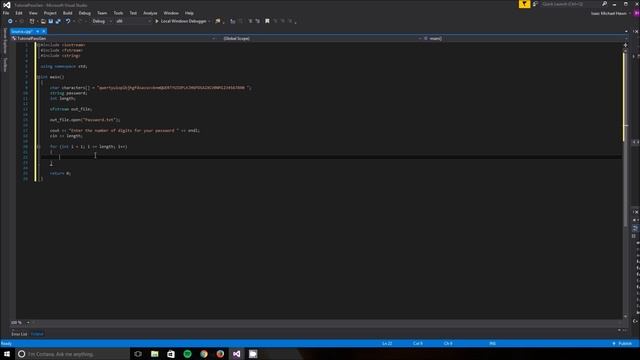
Task: Open the signed-in user account dropdown
Action: [610, 13]
